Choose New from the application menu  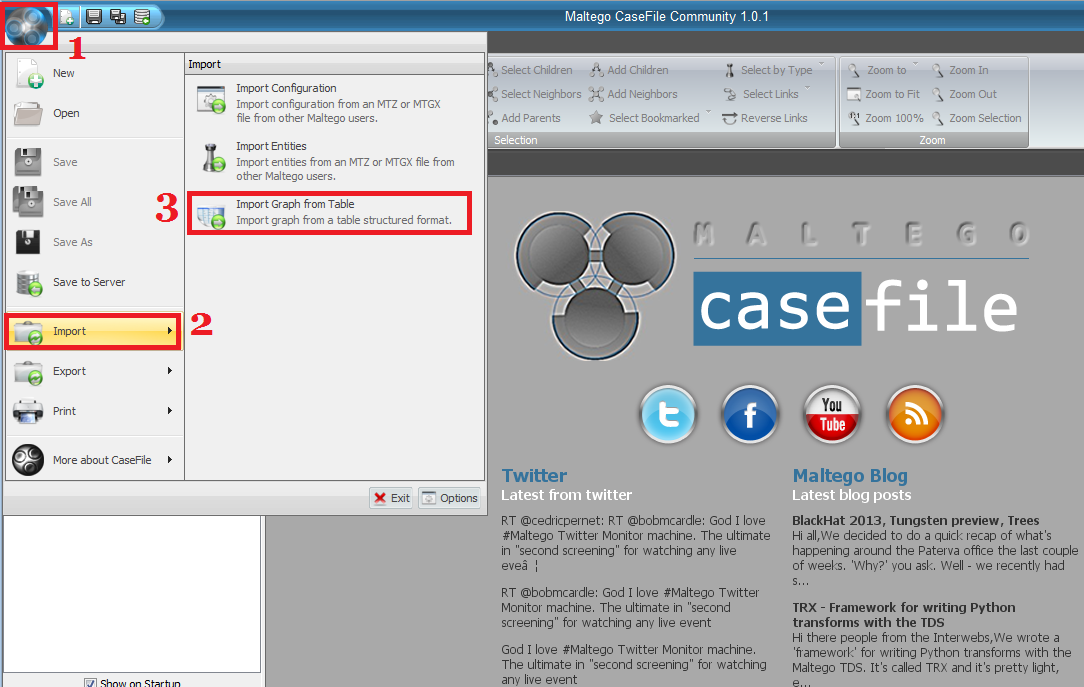click(94, 73)
